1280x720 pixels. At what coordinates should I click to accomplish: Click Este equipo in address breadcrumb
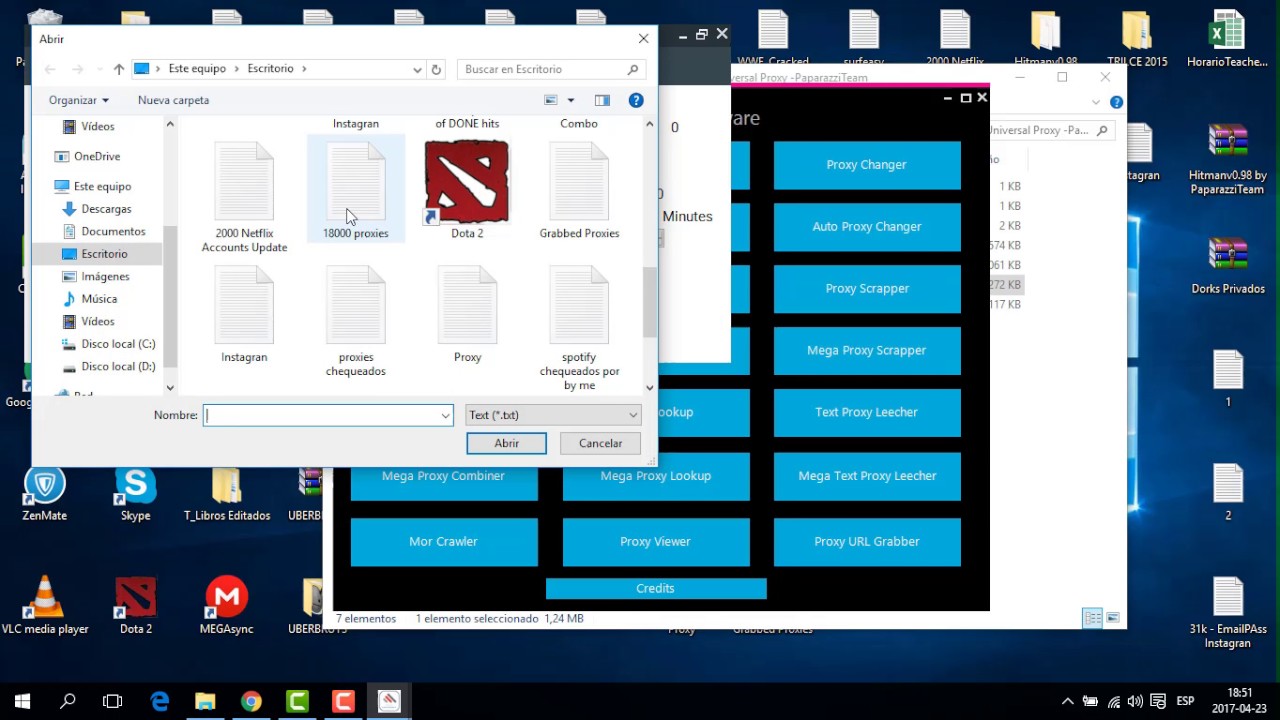pyautogui.click(x=197, y=69)
